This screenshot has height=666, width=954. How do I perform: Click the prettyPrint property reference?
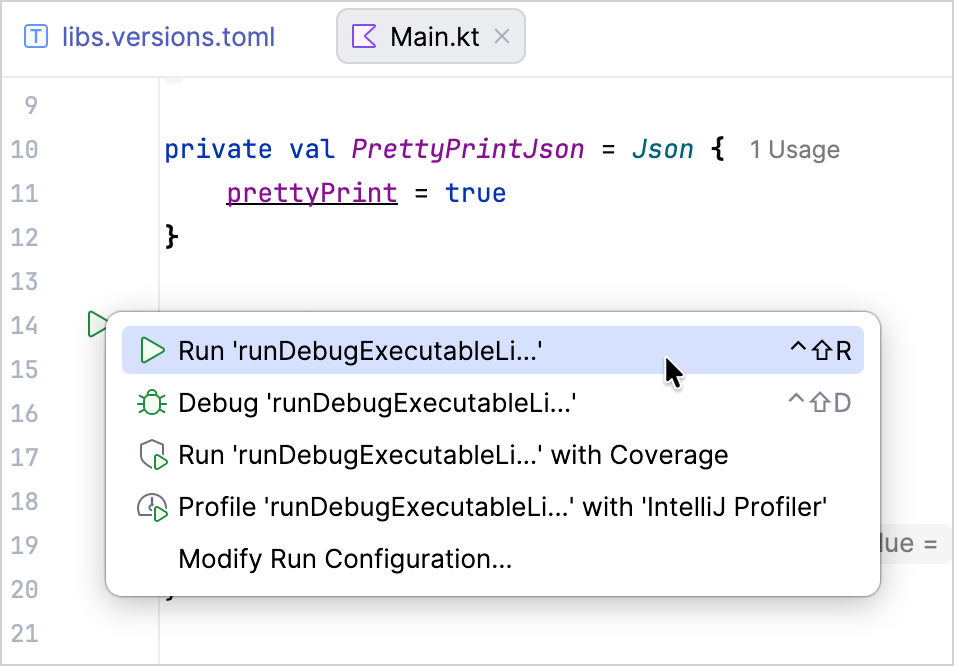[x=312, y=193]
